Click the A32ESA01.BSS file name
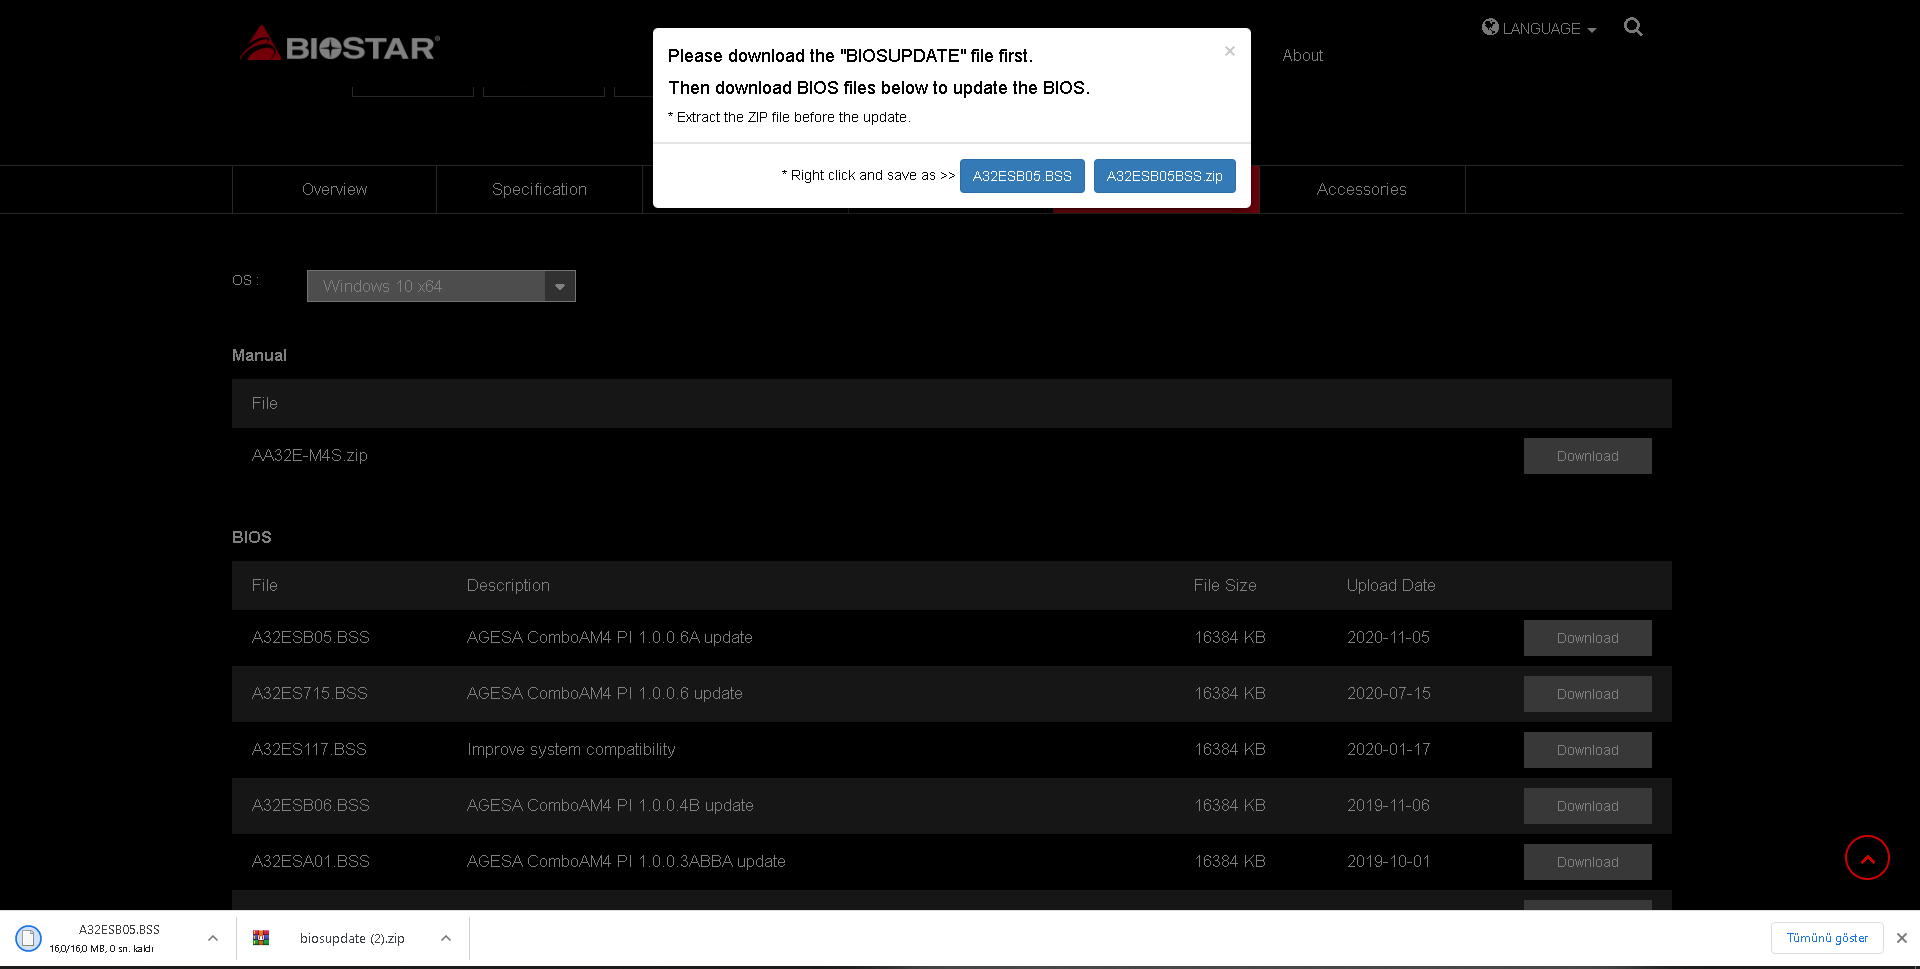The image size is (1920, 969). click(311, 861)
